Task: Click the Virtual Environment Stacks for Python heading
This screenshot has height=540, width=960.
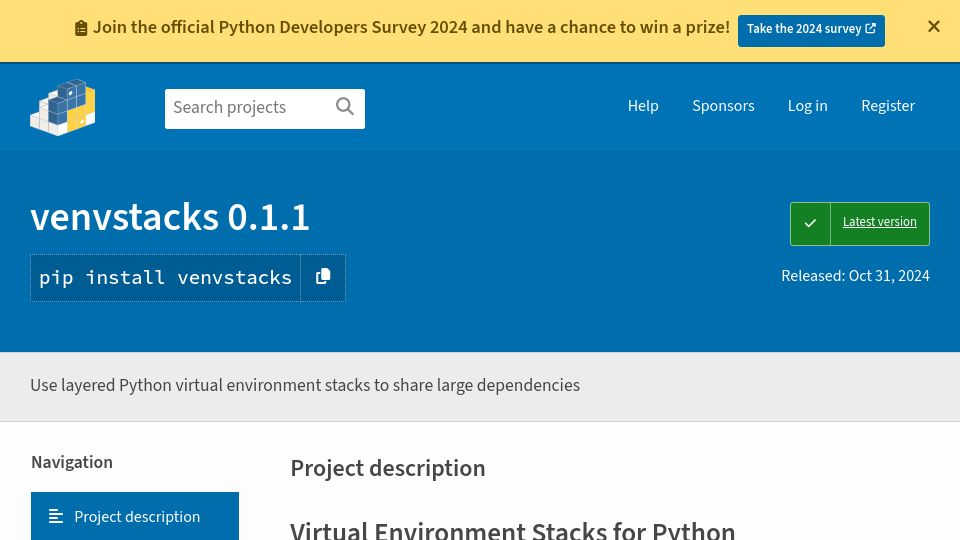Action: coord(512,530)
